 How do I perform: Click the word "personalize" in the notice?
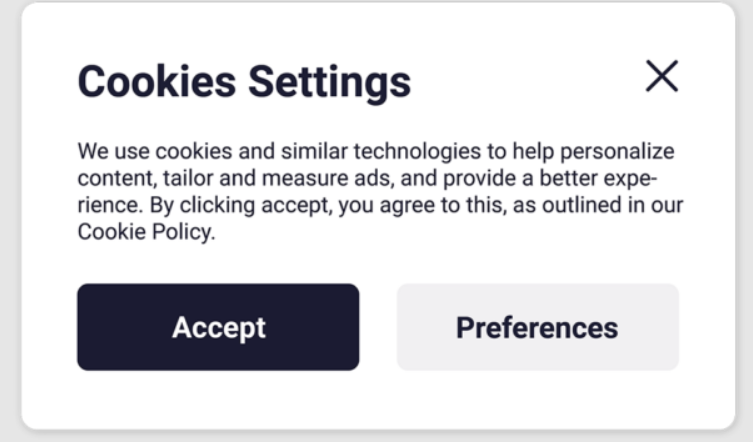(x=616, y=152)
